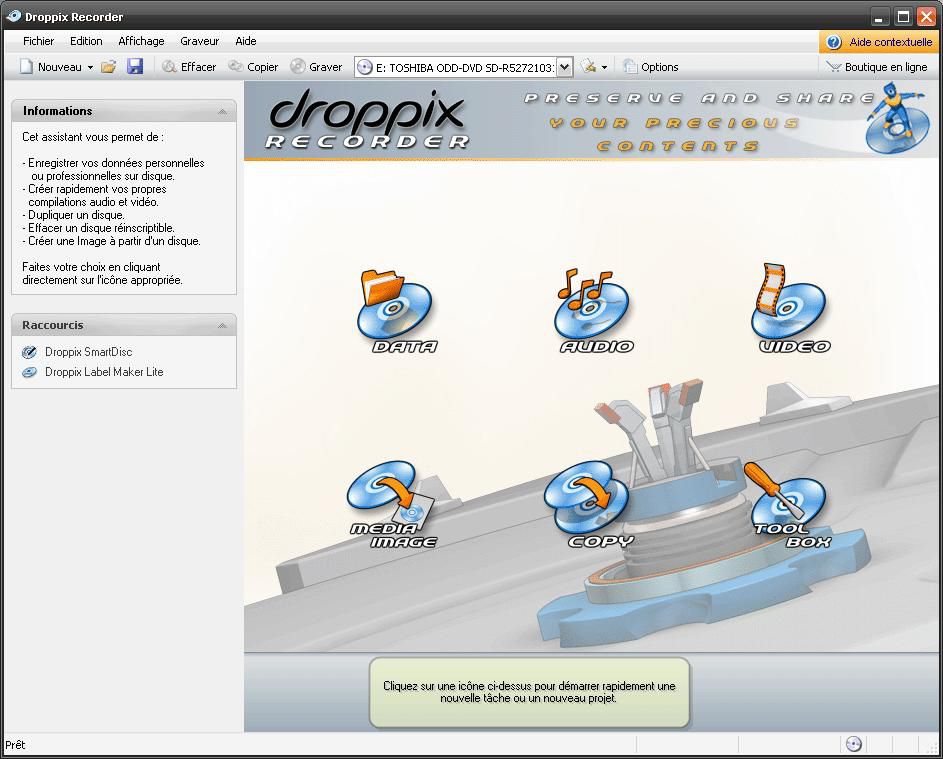Click the drive tools icon next to drive selector
The image size is (943, 759).
(588, 67)
